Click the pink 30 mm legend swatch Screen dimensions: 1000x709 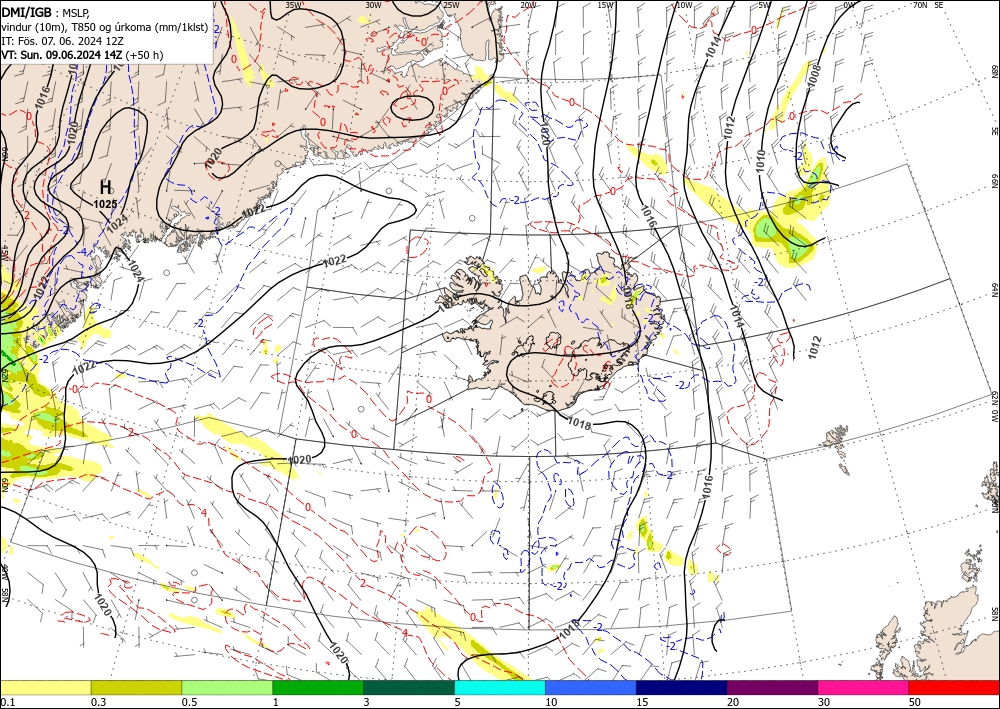(864, 687)
